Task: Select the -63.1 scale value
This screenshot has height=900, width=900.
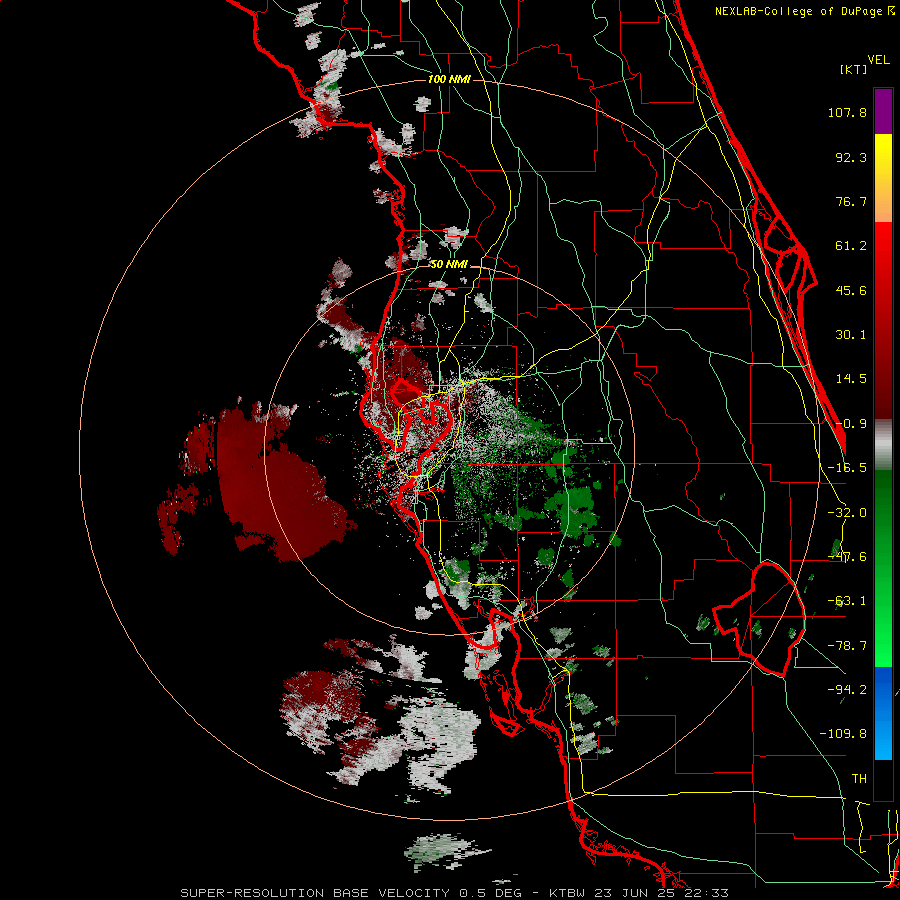Action: tap(847, 601)
